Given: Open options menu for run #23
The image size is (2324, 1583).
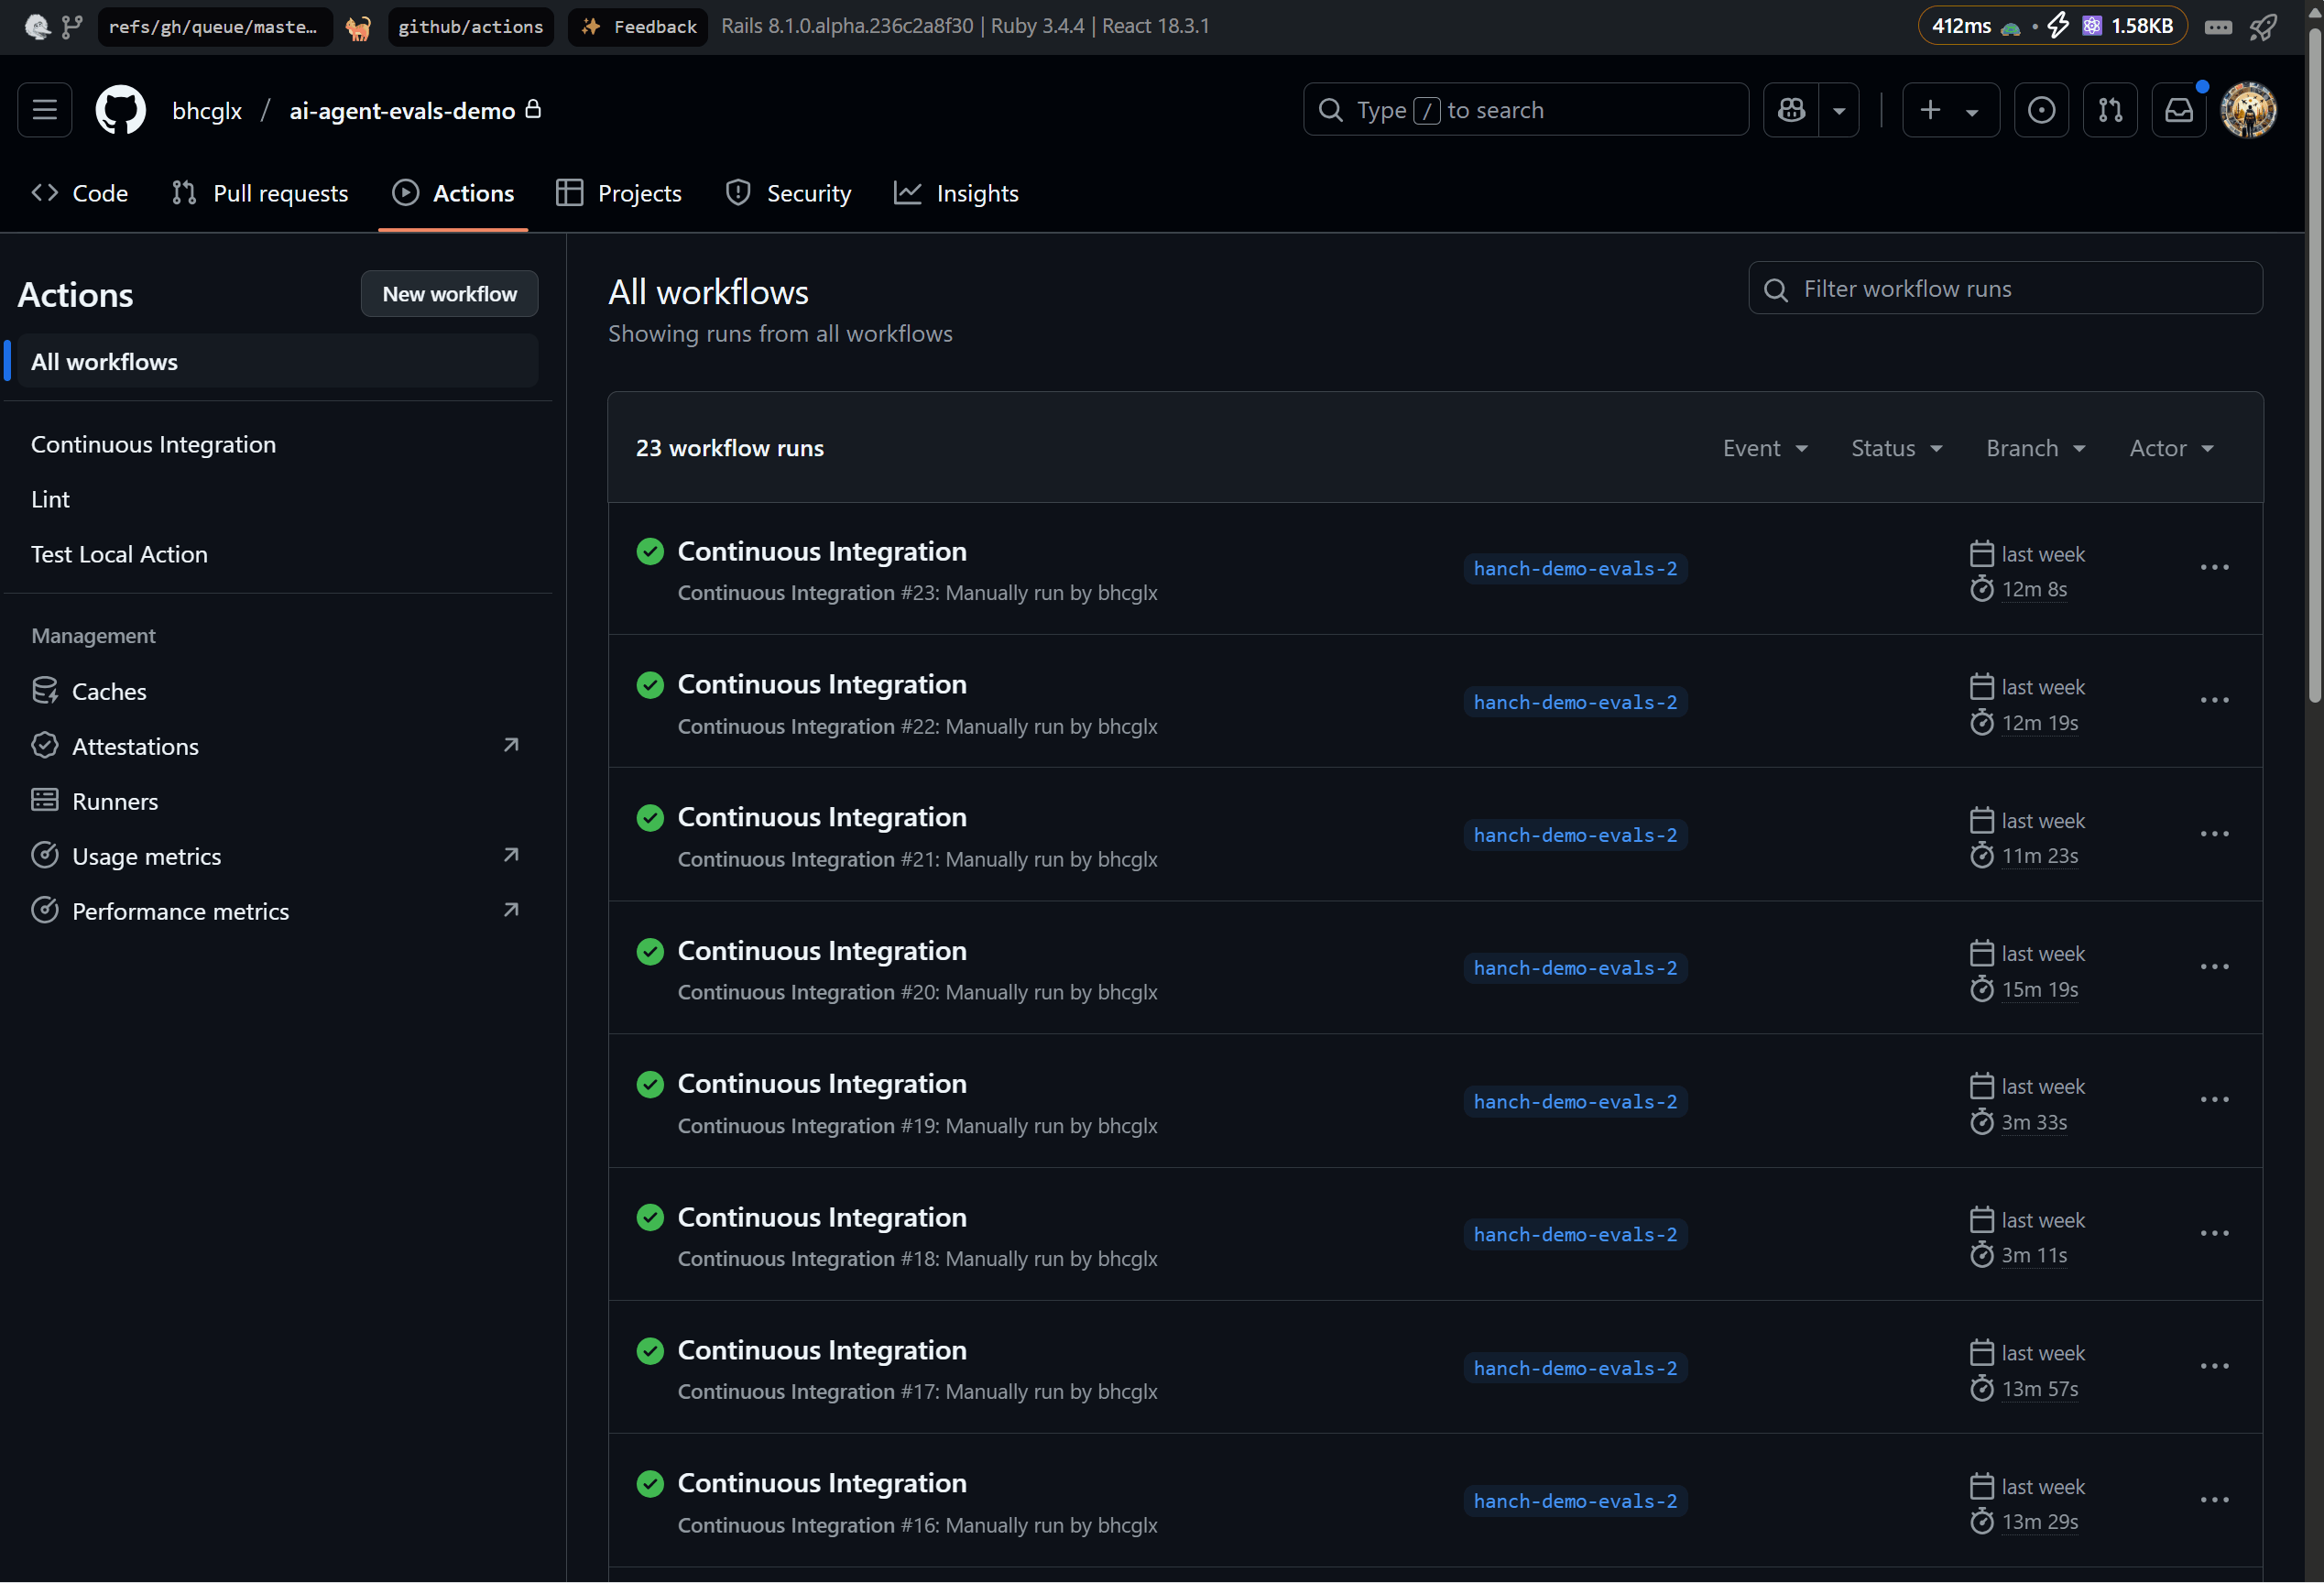Looking at the screenshot, I should (2214, 568).
